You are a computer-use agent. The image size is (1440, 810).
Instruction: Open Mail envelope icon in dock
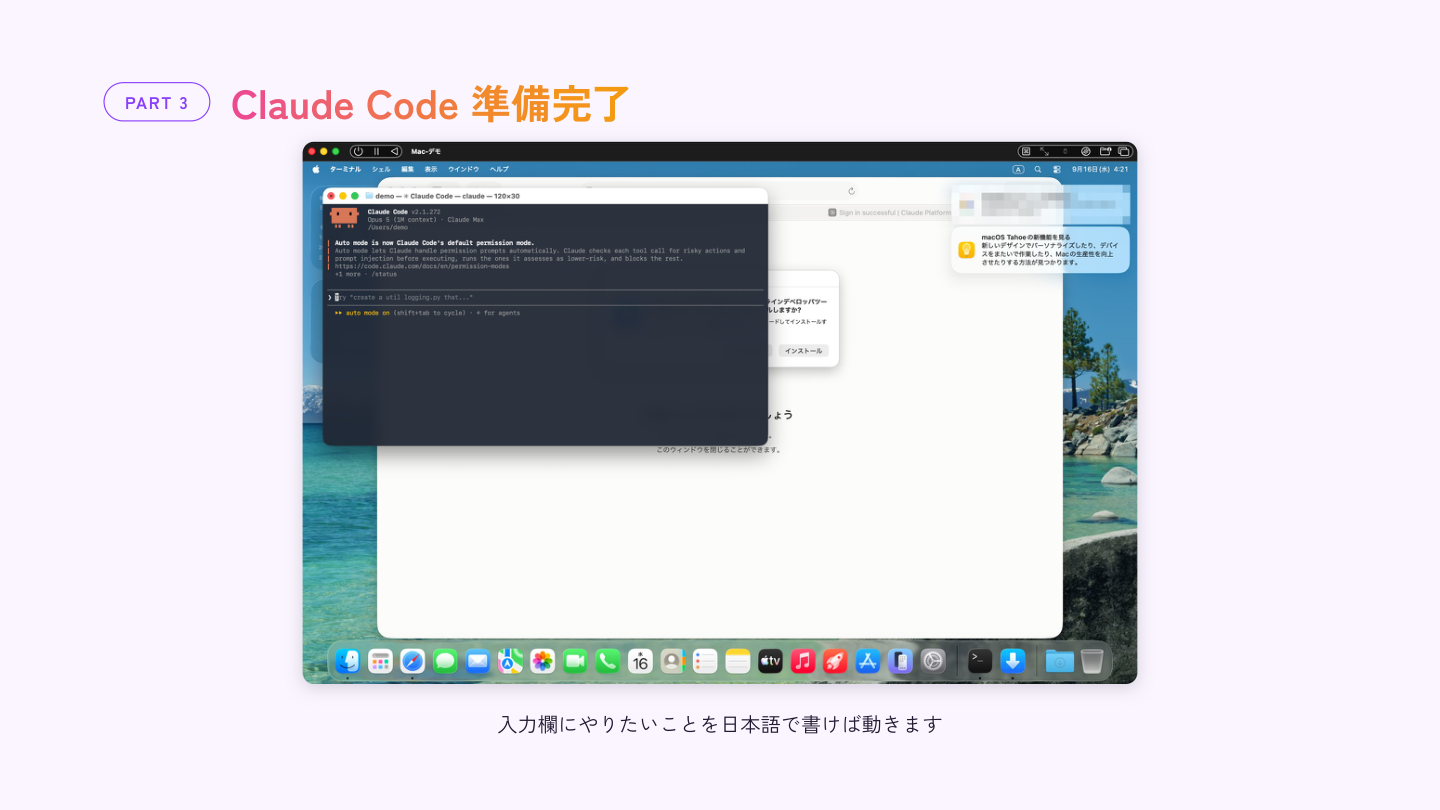click(478, 661)
